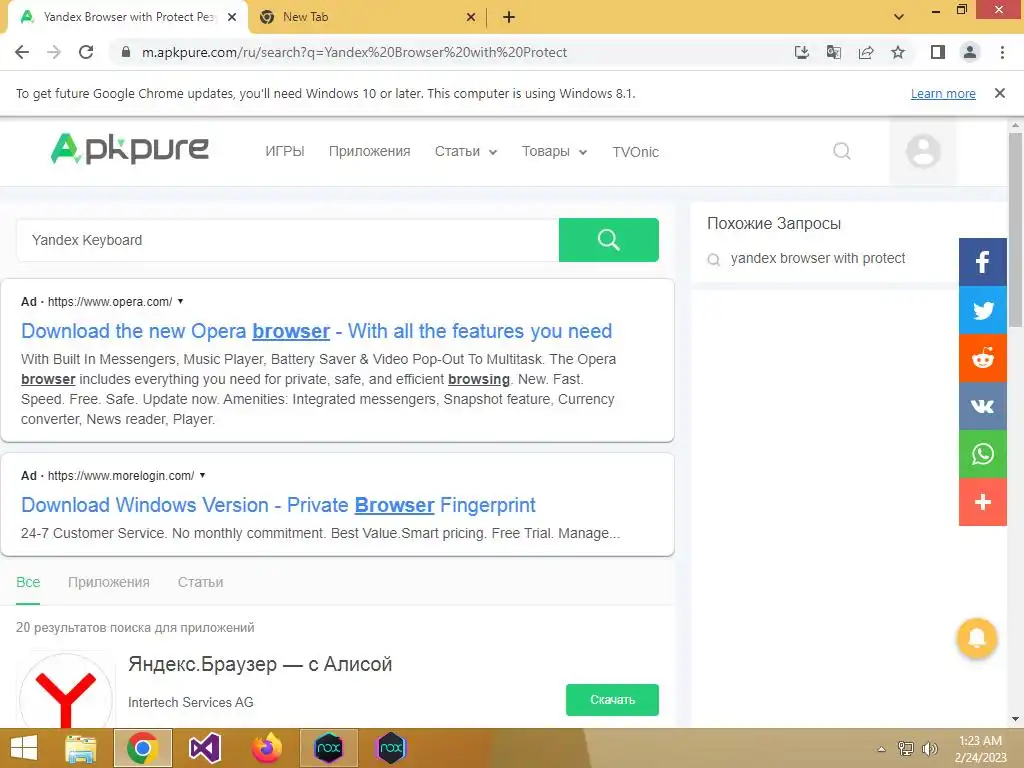
Task: Open Visual Studio from the taskbar
Action: pyautogui.click(x=204, y=748)
